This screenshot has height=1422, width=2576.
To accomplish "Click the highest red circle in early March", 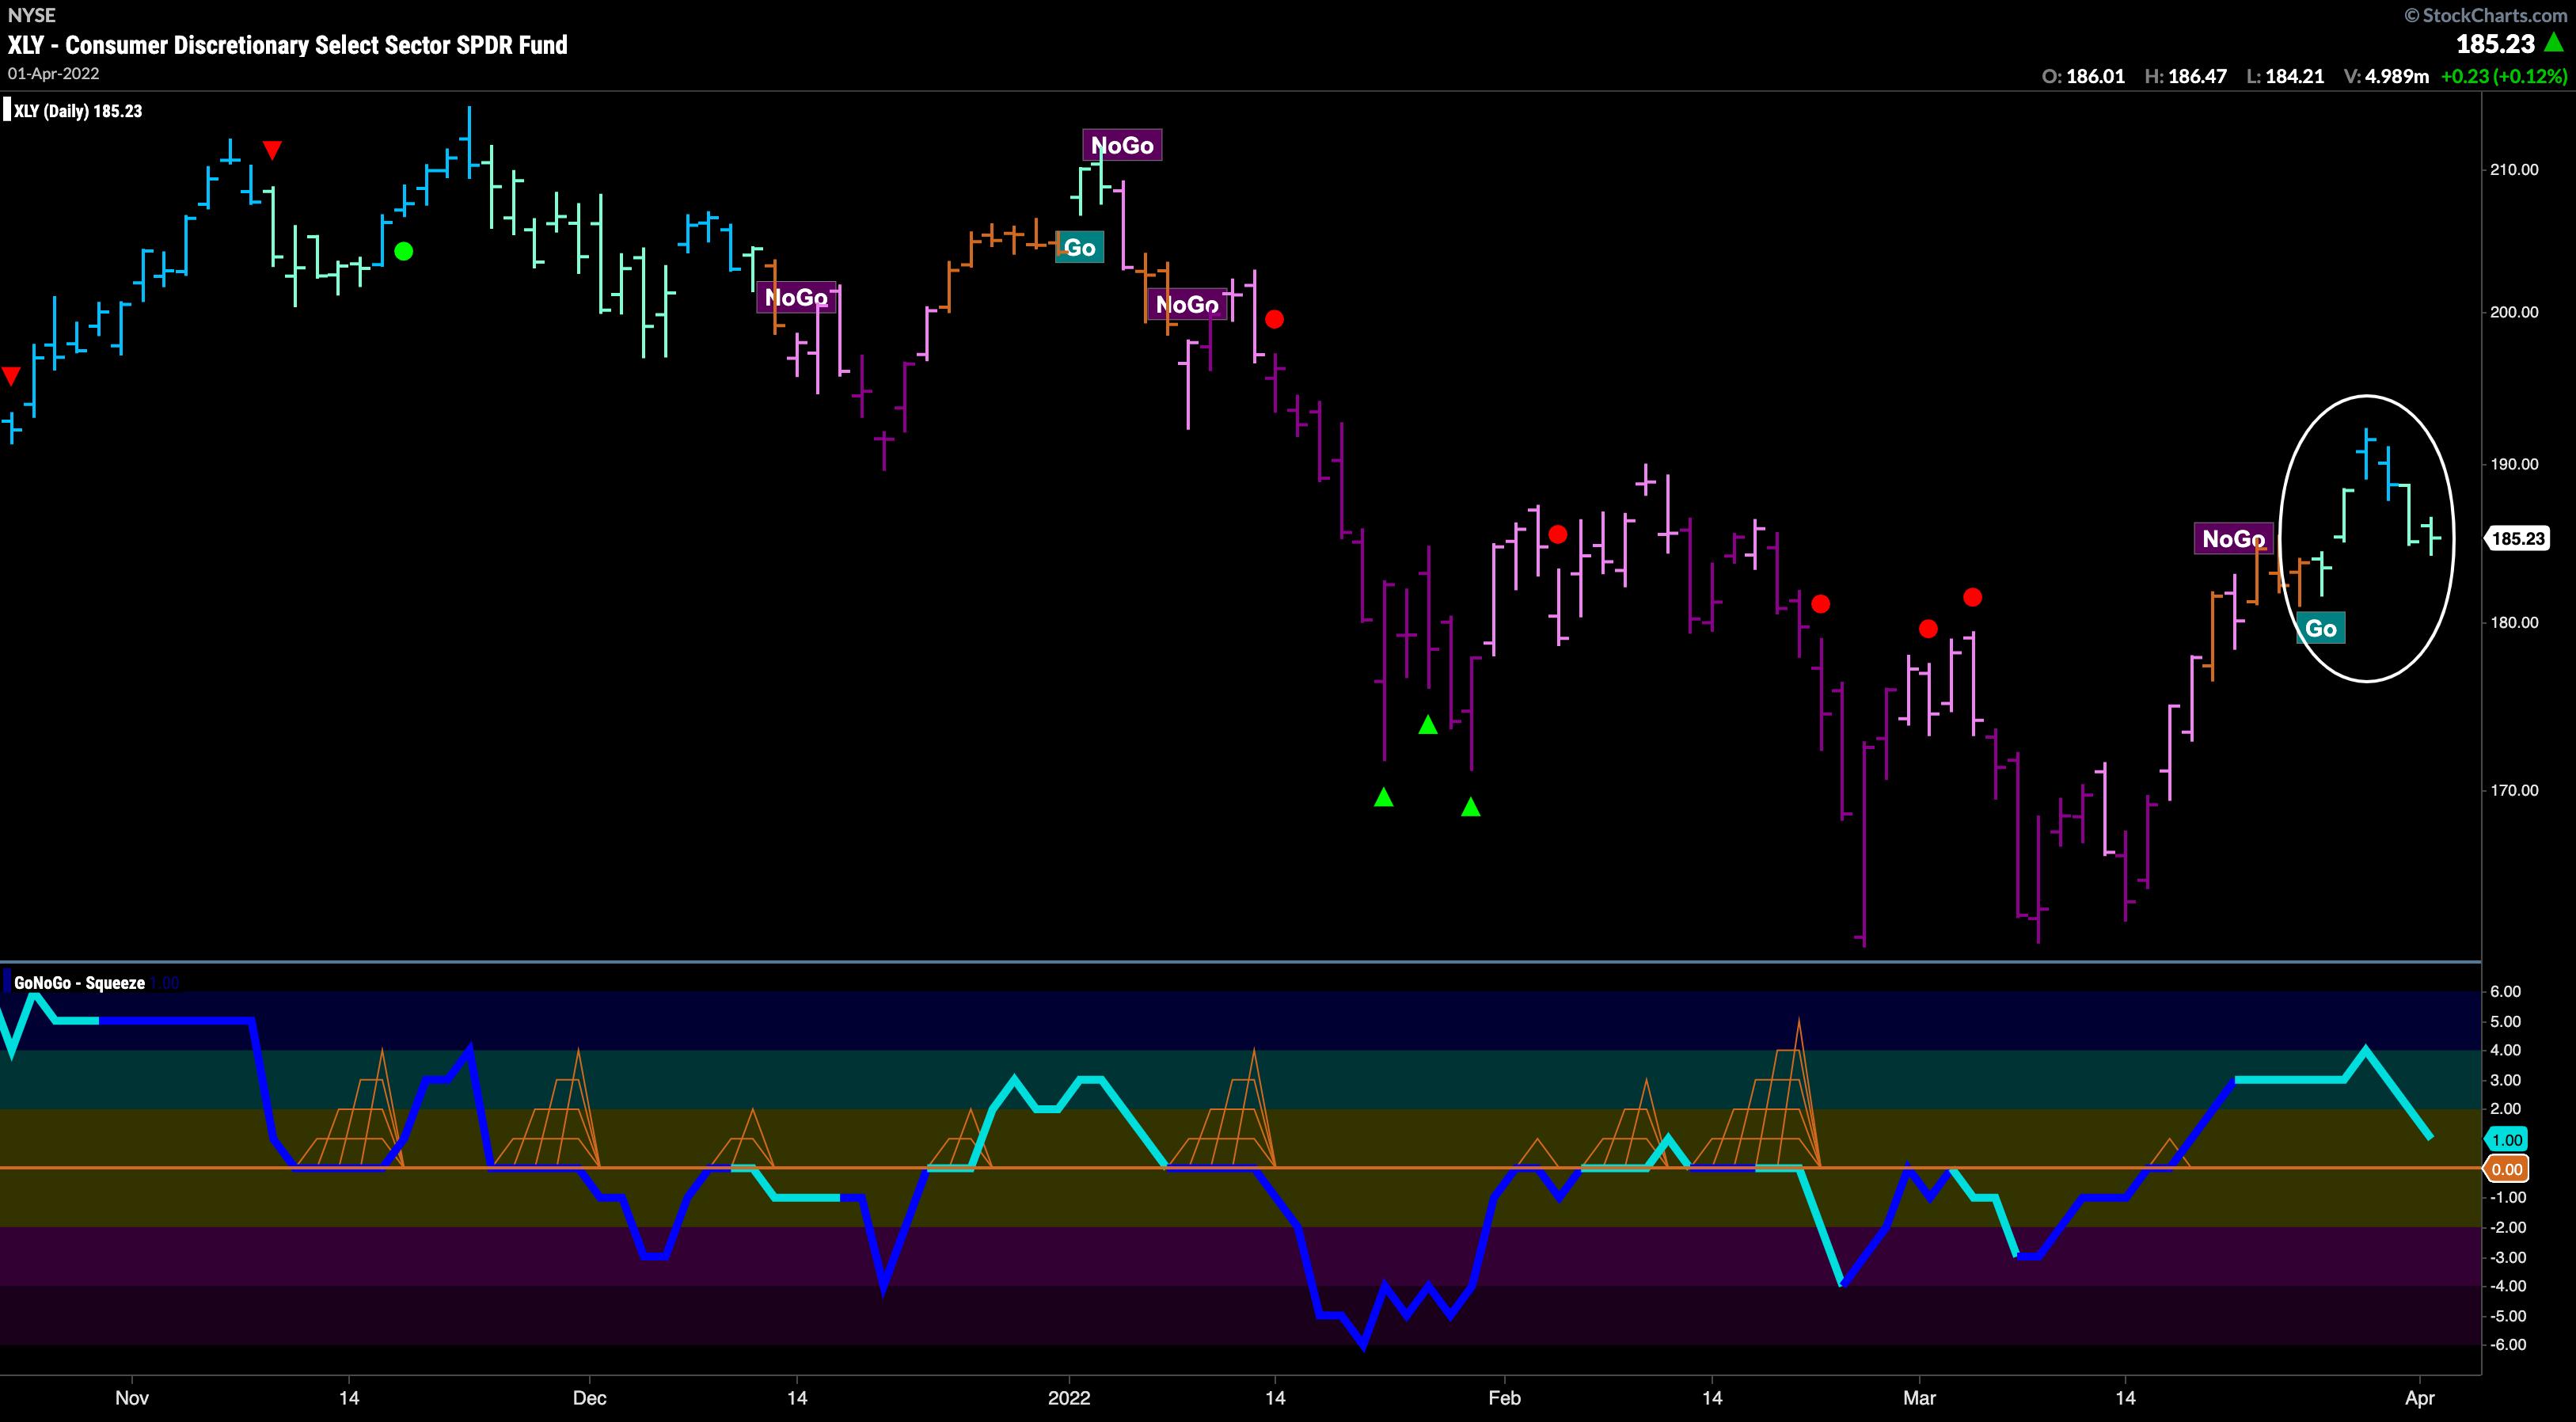I will pyautogui.click(x=1972, y=597).
